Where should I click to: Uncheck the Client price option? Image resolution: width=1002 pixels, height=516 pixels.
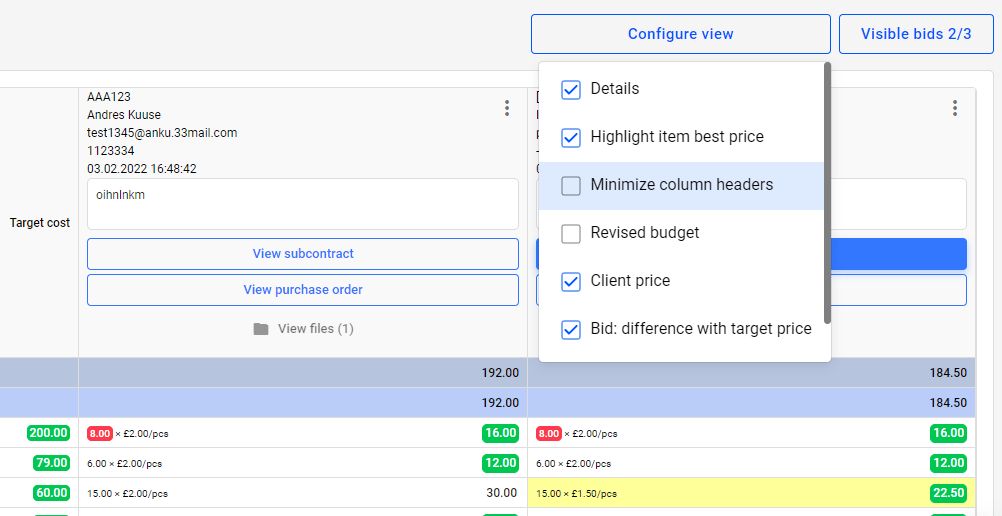tap(571, 281)
